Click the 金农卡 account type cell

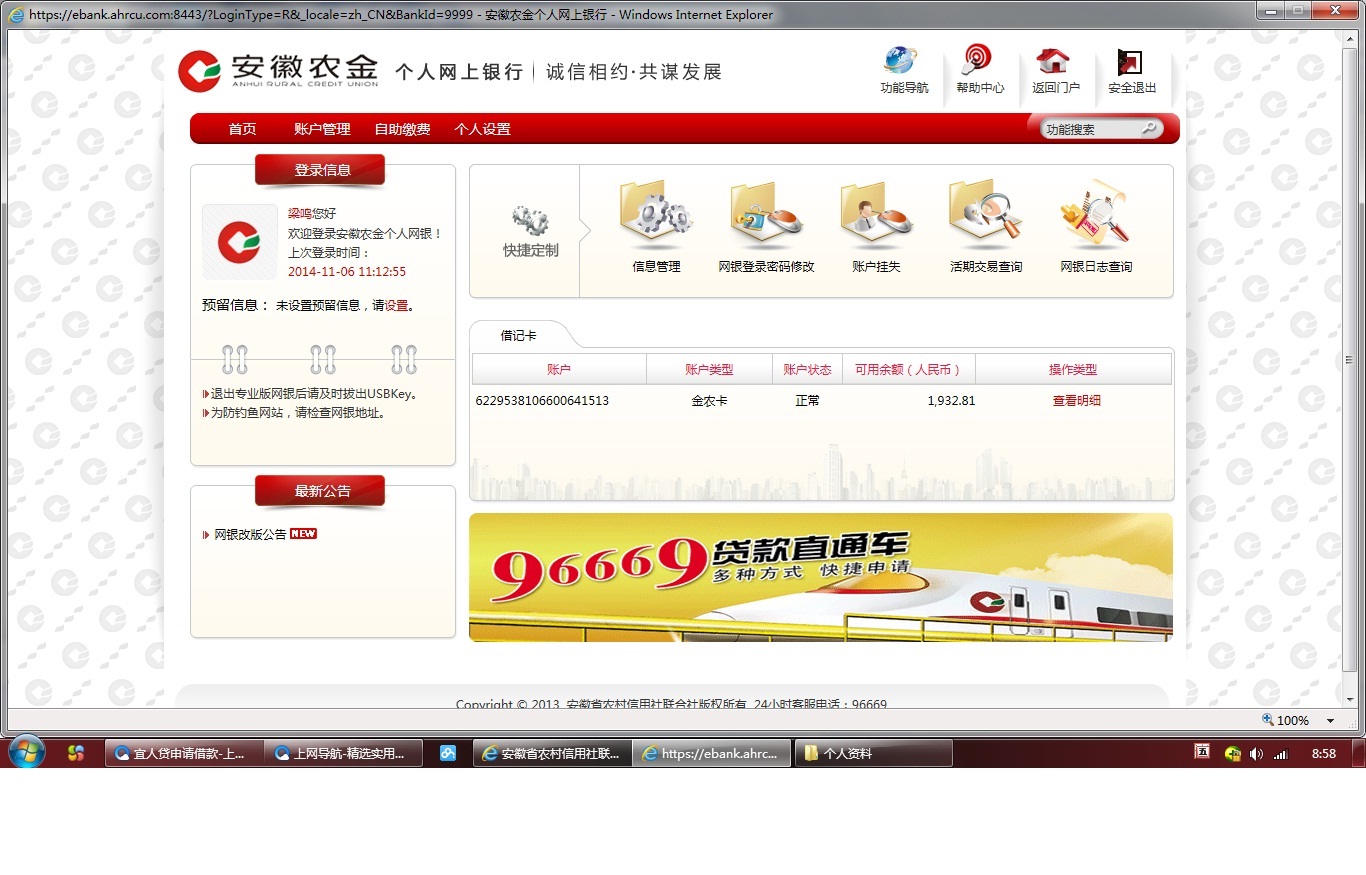click(709, 401)
